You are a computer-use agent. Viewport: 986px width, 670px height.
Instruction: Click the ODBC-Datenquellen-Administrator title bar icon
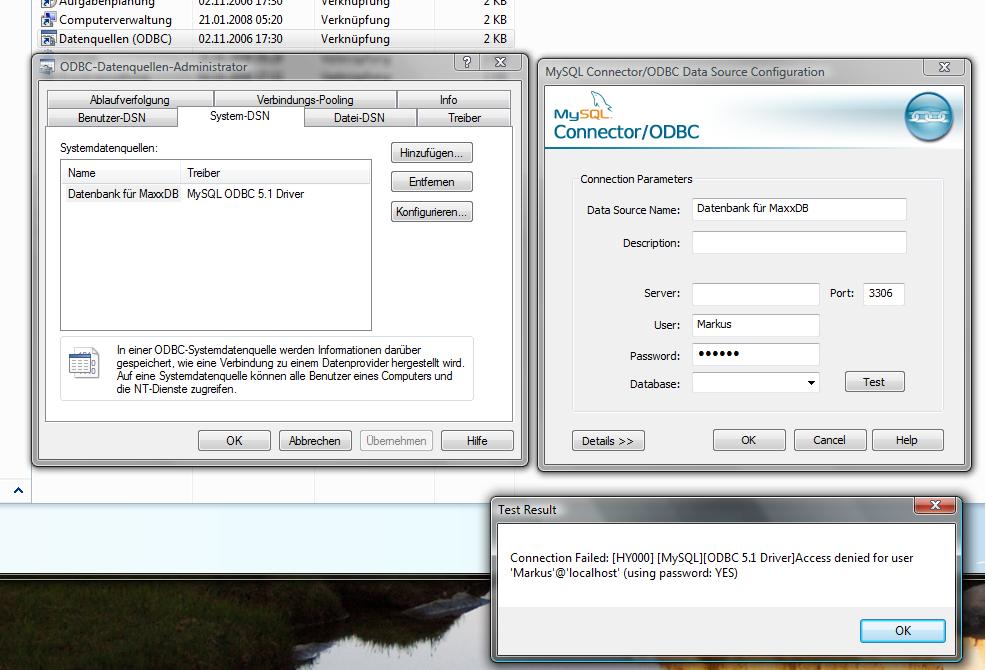coord(47,66)
